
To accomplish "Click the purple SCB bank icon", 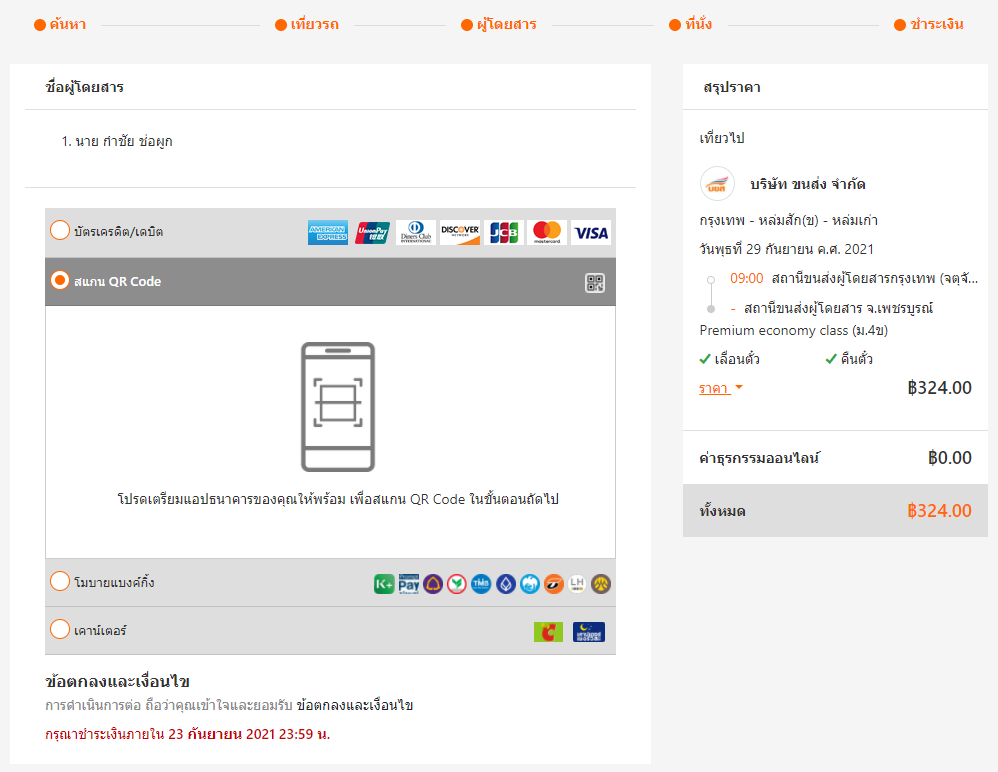I will tap(433, 584).
